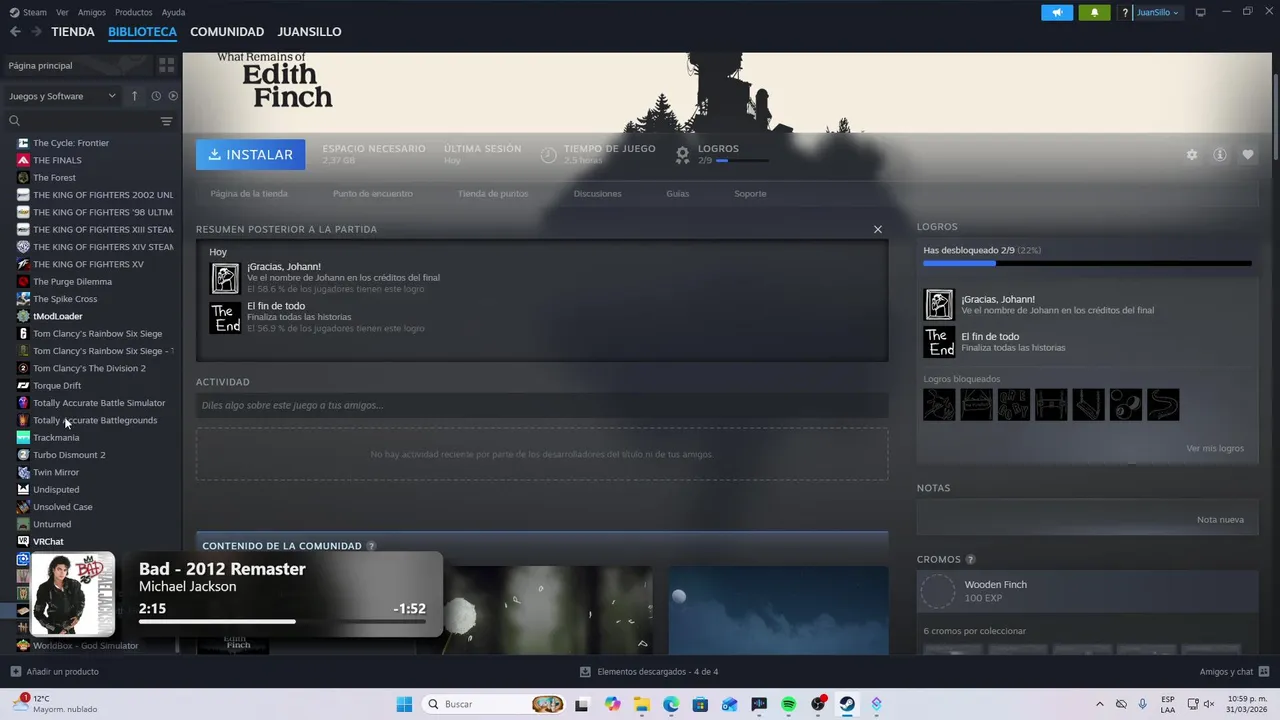Open Punto de encuentro link
The height and width of the screenshot is (720, 1280).
tap(372, 194)
